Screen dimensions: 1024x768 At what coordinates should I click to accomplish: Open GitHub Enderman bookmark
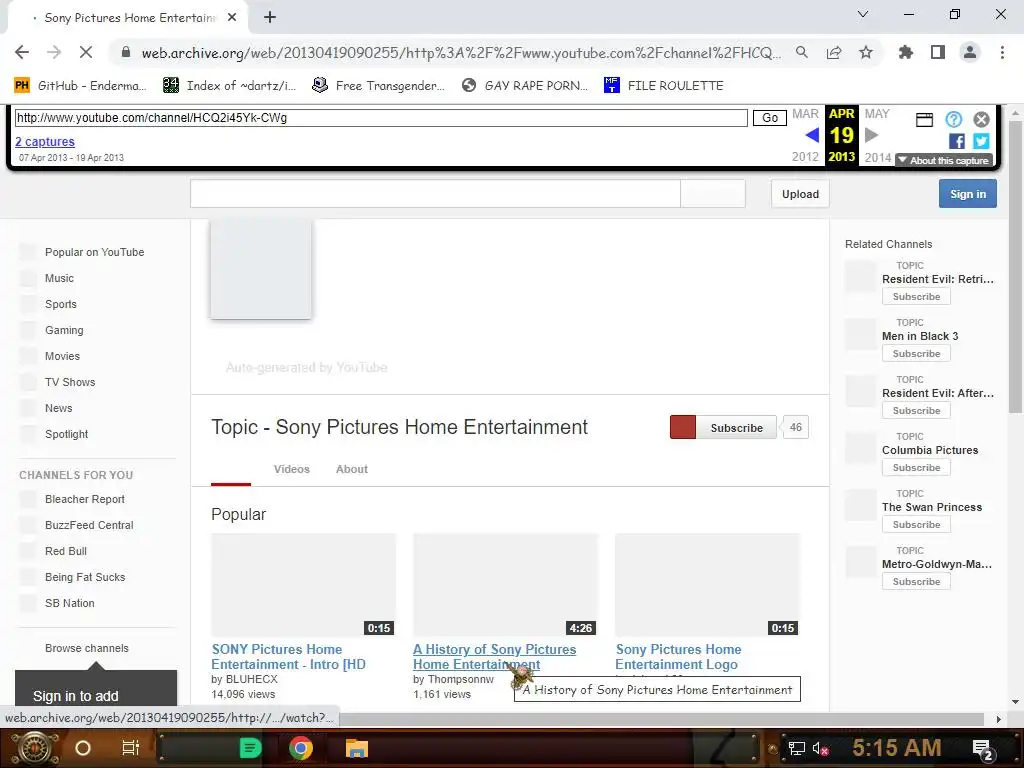pos(80,86)
